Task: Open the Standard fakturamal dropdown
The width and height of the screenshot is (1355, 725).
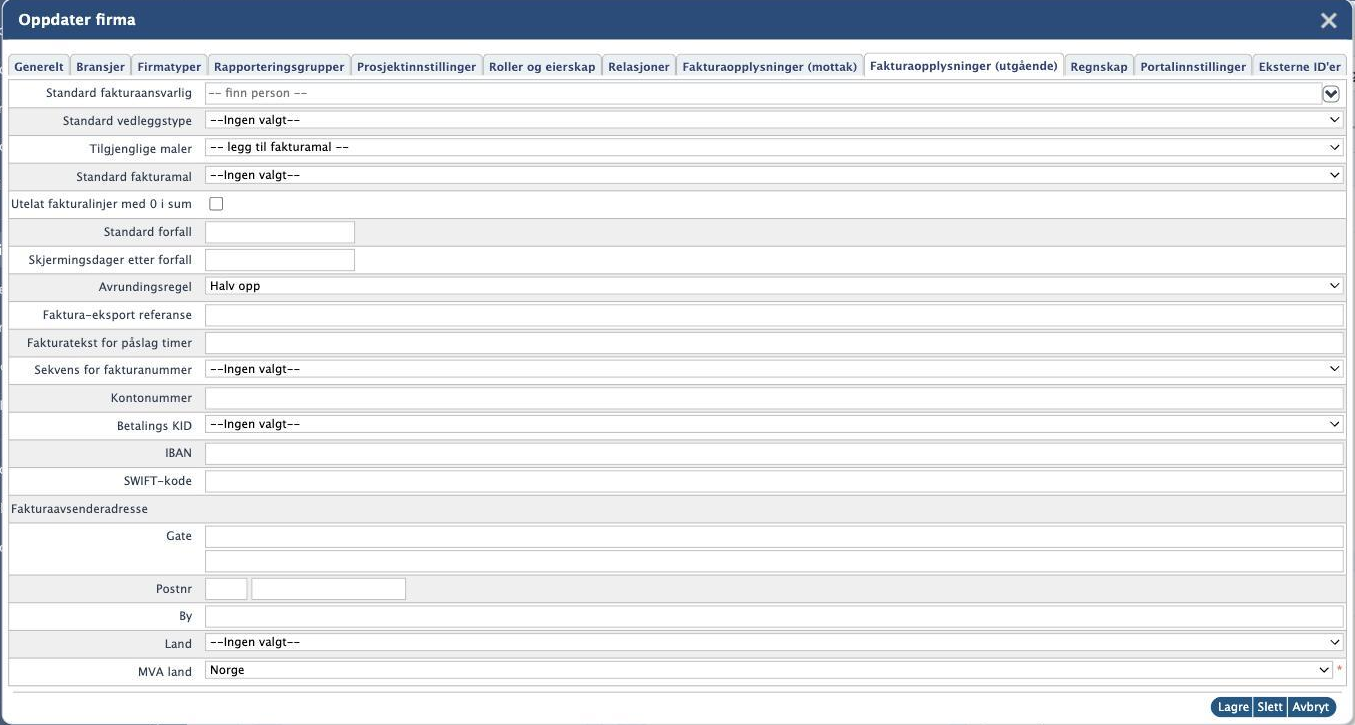Action: (774, 175)
